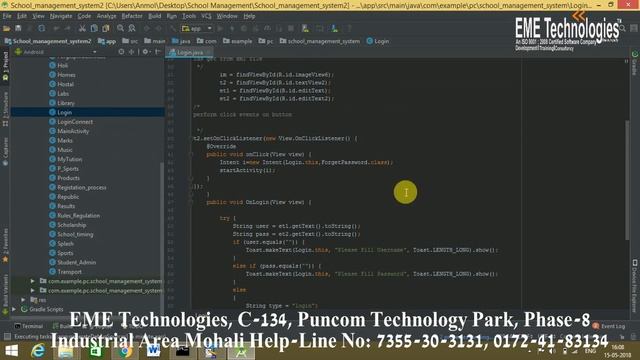Image resolution: width=640 pixels, height=360 pixels.
Task: Click the Replace toolbar icon
Action: click(x=132, y=29)
